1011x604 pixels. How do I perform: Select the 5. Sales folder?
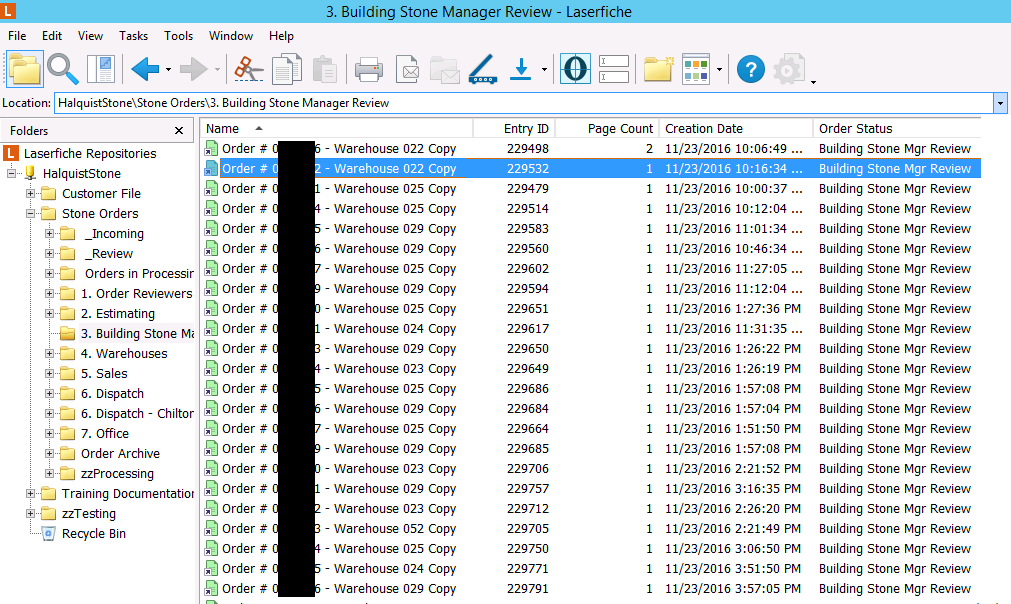(104, 374)
